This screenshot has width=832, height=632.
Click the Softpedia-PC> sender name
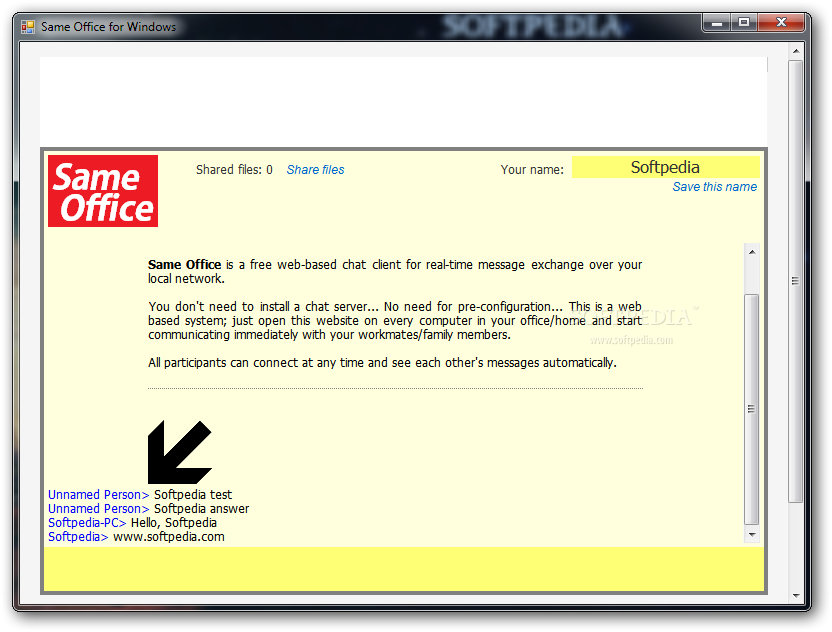(x=87, y=523)
